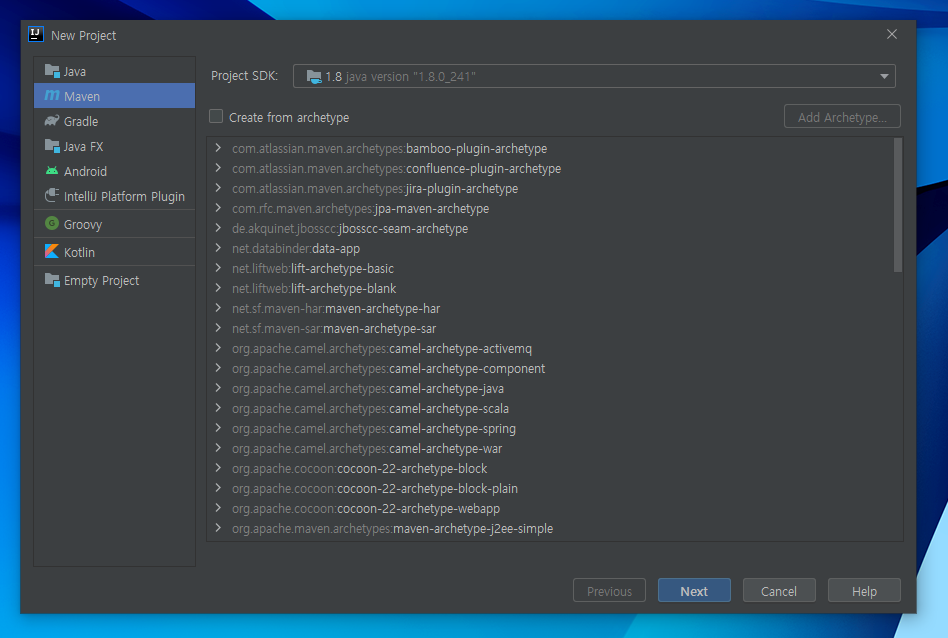Image resolution: width=948 pixels, height=638 pixels.
Task: Enable Create from archetype checkbox
Action: coord(216,116)
